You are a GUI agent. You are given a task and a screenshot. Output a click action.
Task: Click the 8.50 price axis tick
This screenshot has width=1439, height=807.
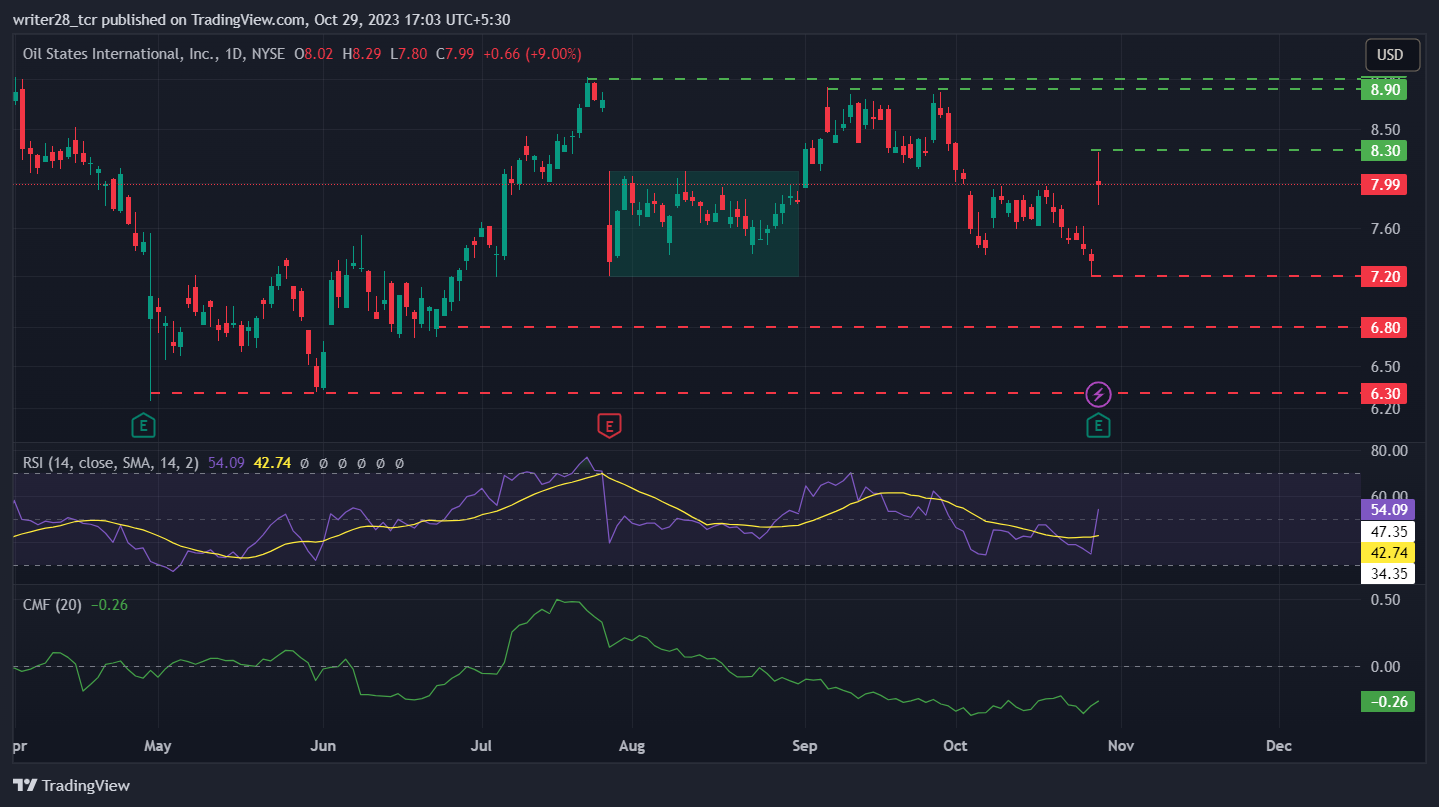point(1385,129)
